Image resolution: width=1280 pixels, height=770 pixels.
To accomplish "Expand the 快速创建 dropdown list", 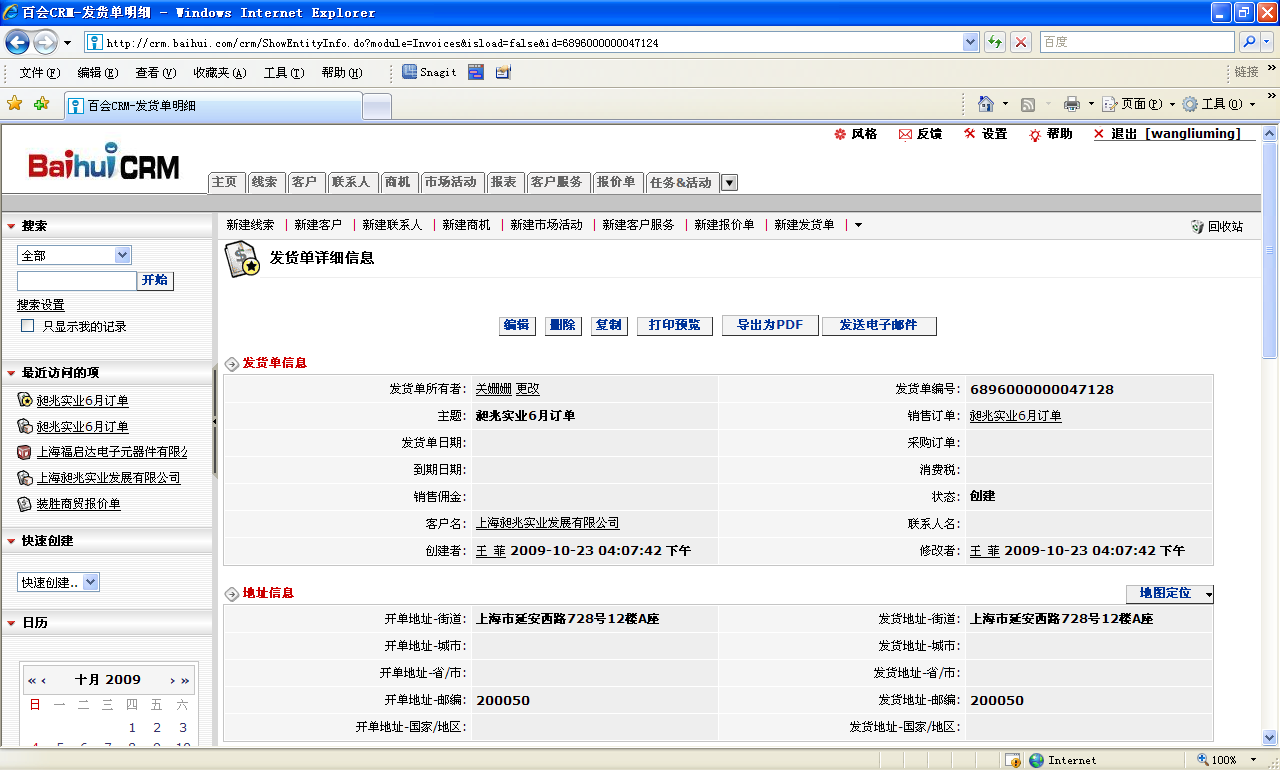I will pos(58,582).
